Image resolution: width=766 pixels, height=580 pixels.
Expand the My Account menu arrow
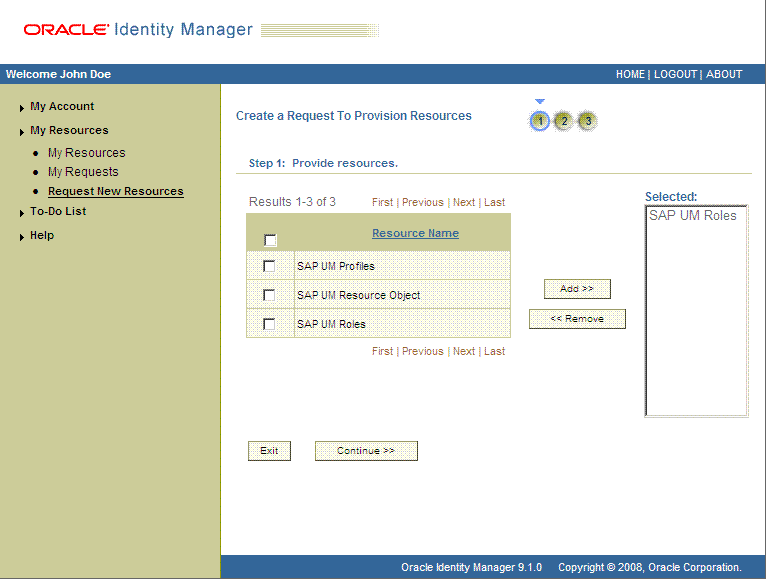click(21, 108)
